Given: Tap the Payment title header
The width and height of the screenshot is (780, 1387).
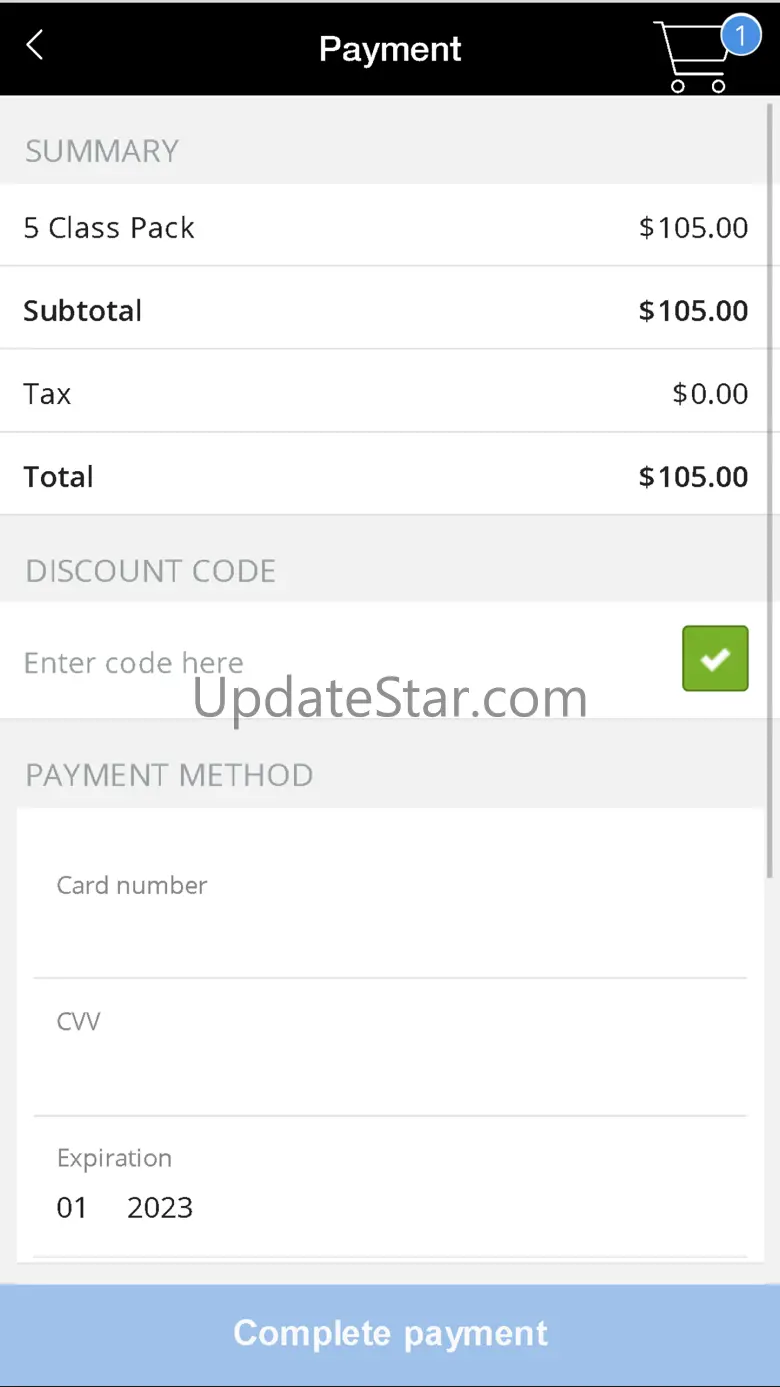Looking at the screenshot, I should click(x=390, y=48).
